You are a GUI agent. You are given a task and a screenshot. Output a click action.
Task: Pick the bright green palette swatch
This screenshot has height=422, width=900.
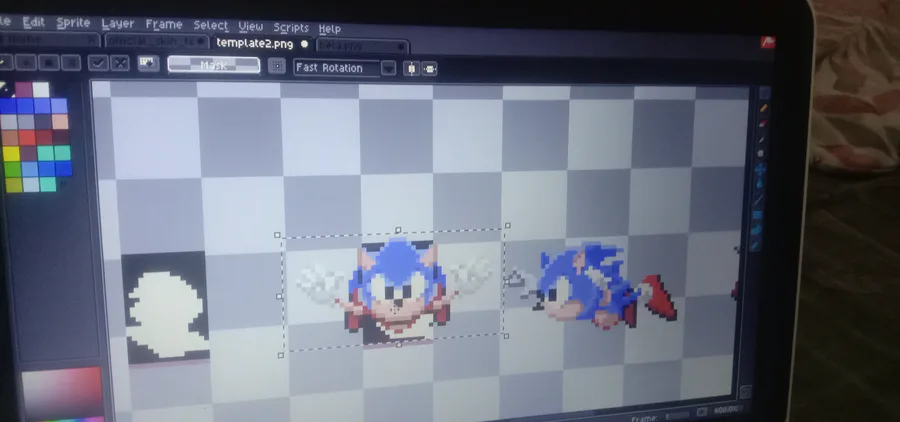[12, 169]
